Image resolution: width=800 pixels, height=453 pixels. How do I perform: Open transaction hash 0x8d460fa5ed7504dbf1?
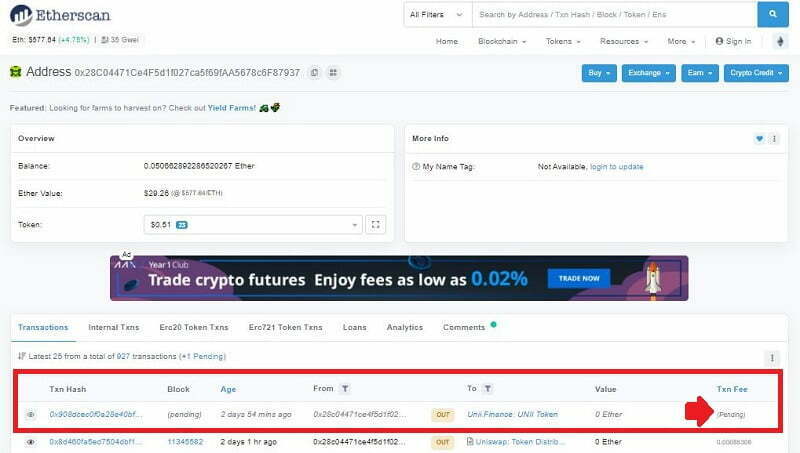pos(96,442)
